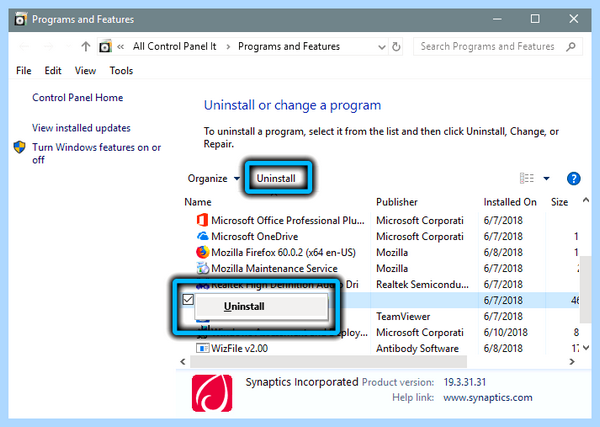The image size is (600, 427).
Task: Click the OneDrive cloud icon
Action: coord(202,236)
